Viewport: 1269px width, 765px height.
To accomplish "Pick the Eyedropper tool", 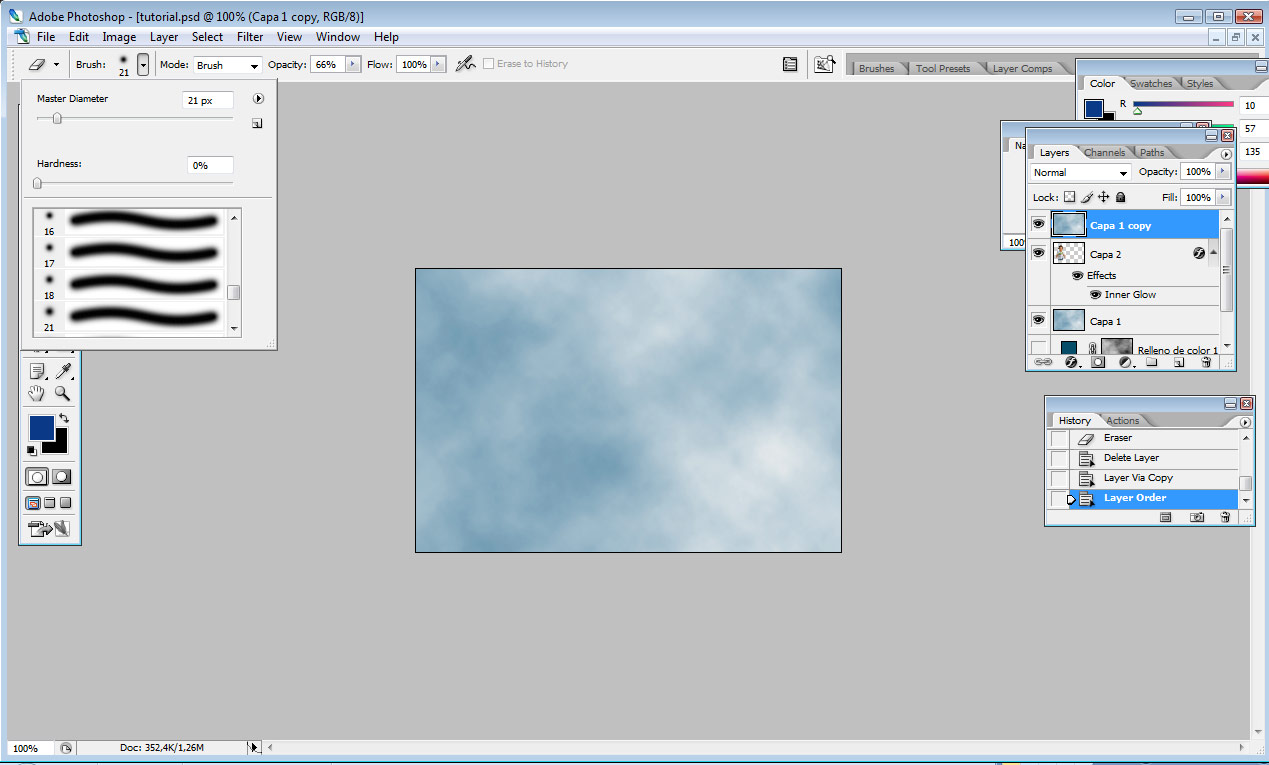I will pyautogui.click(x=62, y=371).
